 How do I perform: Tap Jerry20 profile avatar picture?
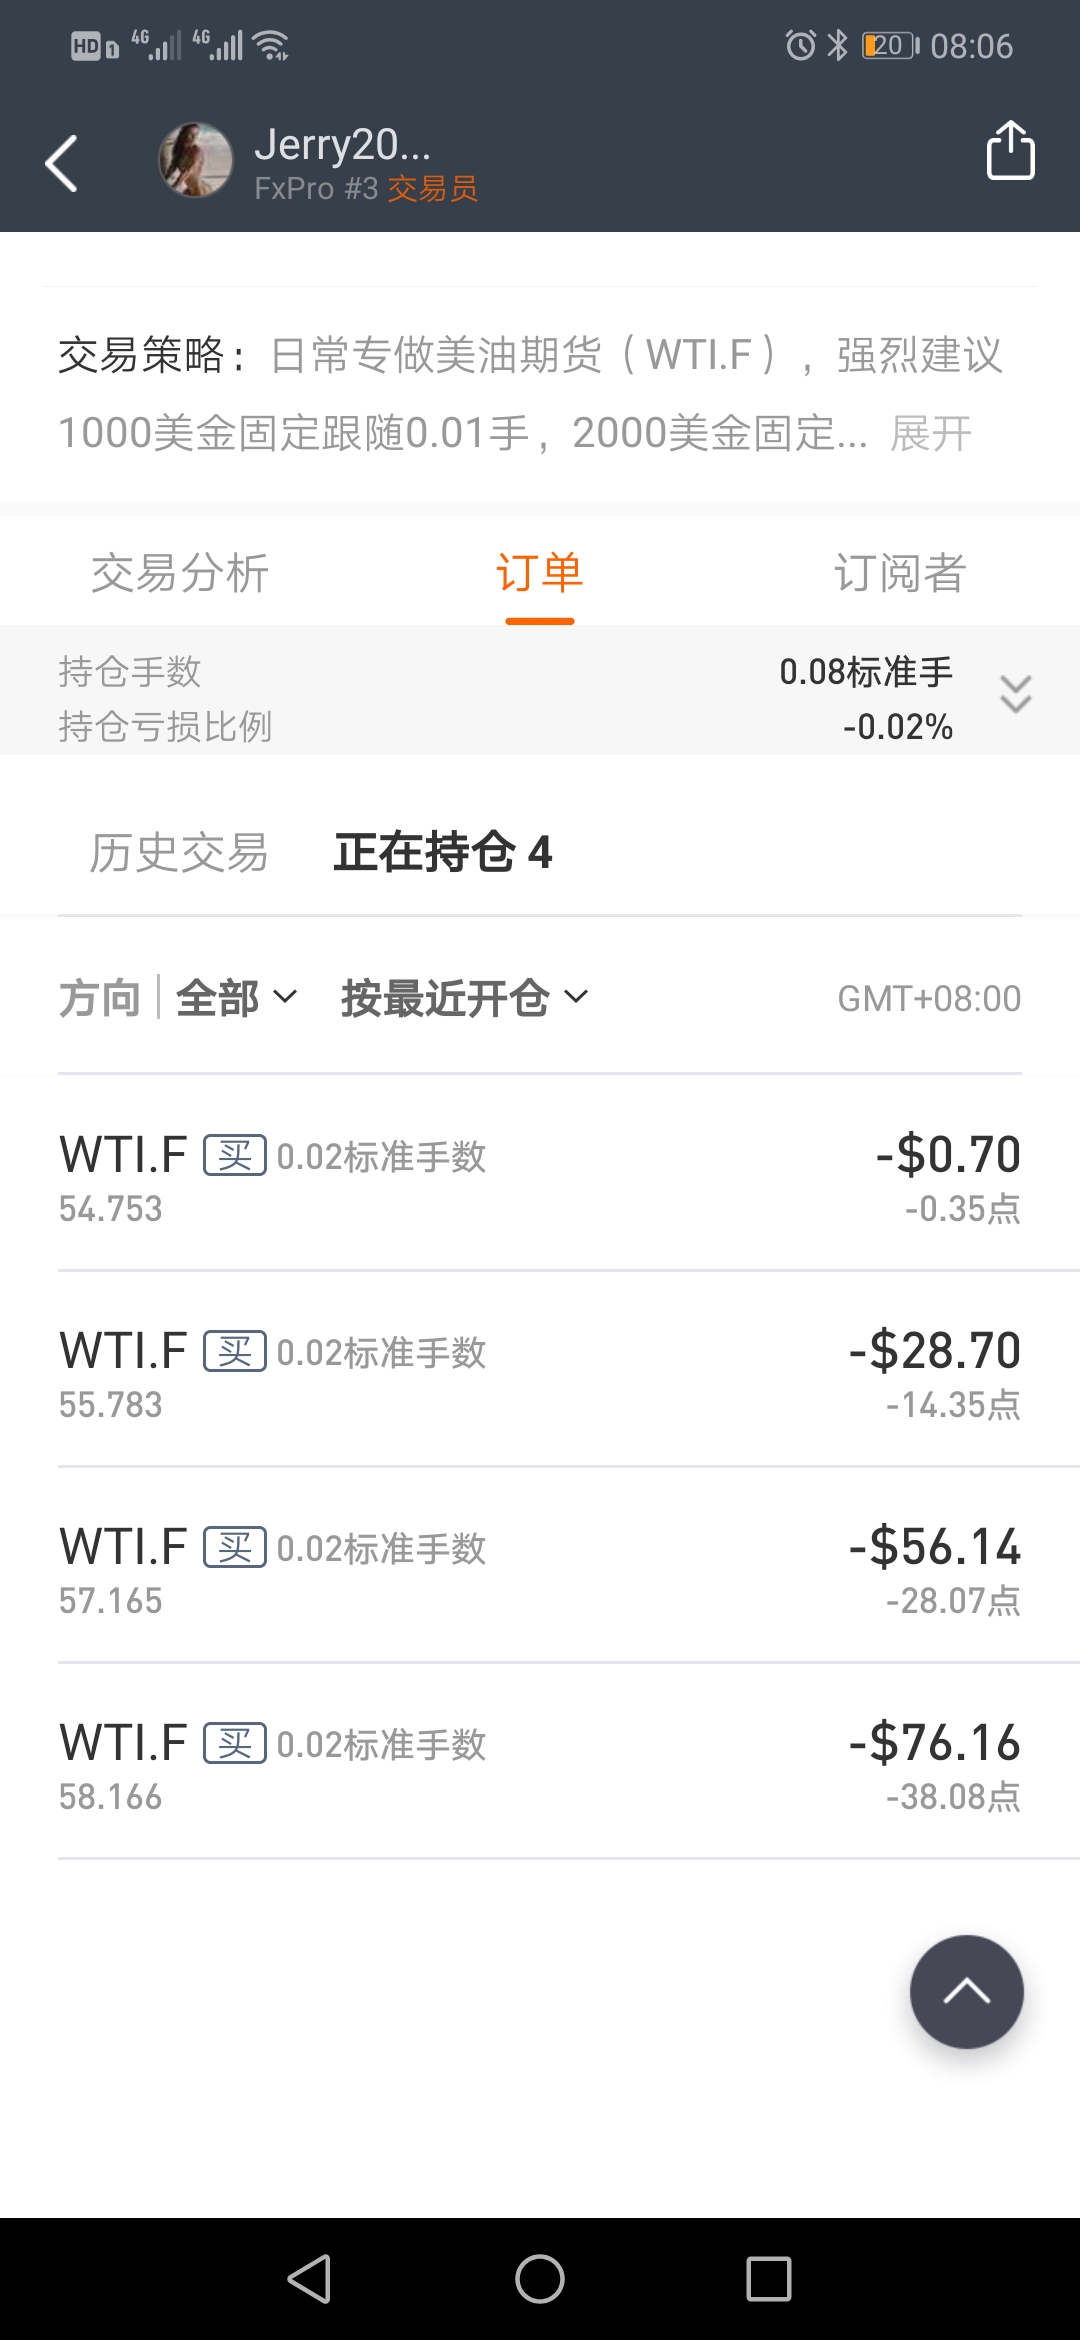(x=195, y=160)
